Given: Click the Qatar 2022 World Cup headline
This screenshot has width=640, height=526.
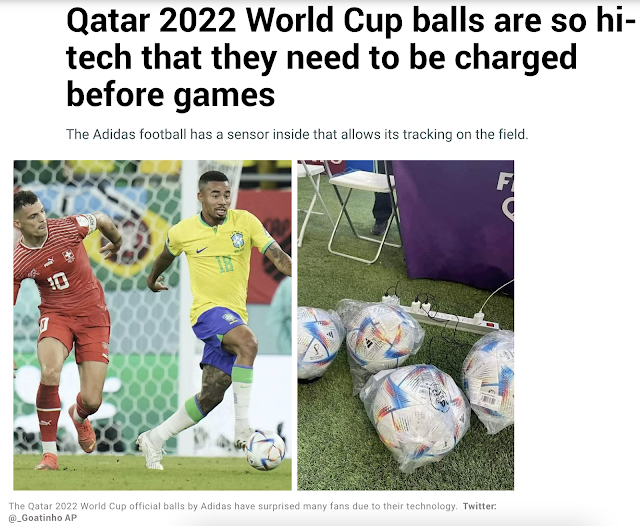Looking at the screenshot, I should (x=345, y=58).
